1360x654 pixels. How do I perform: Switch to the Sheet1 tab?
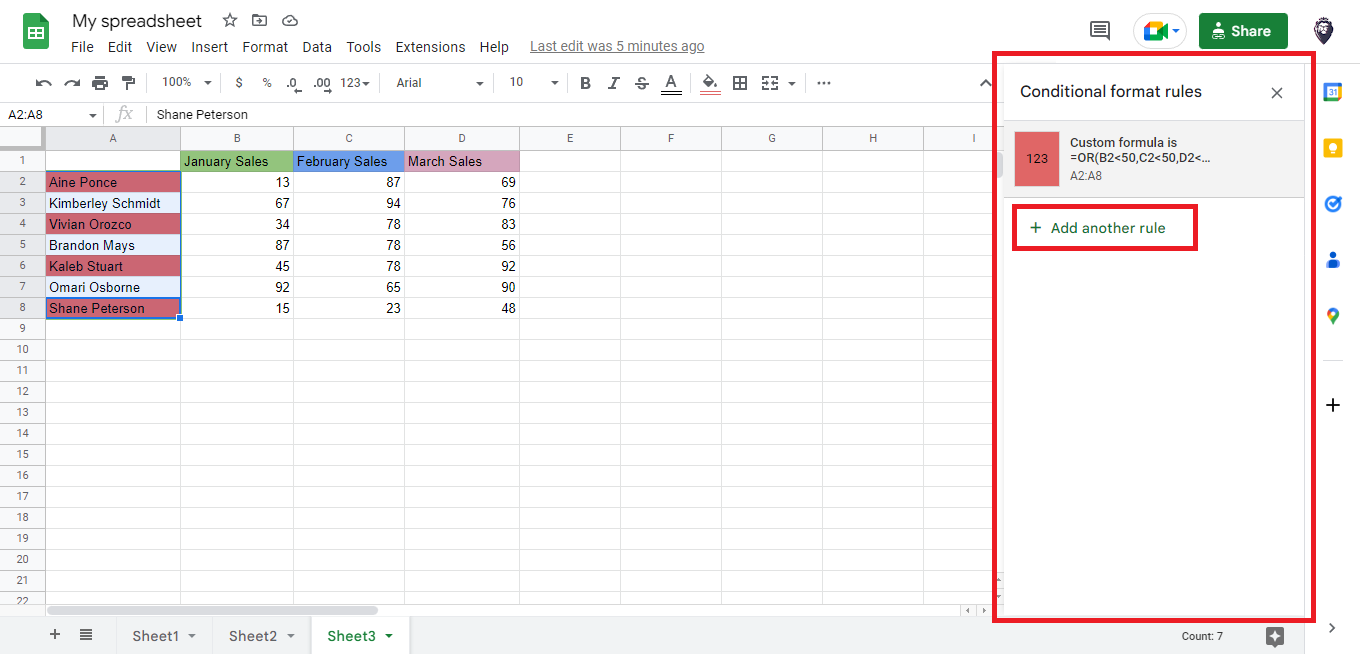[155, 634]
